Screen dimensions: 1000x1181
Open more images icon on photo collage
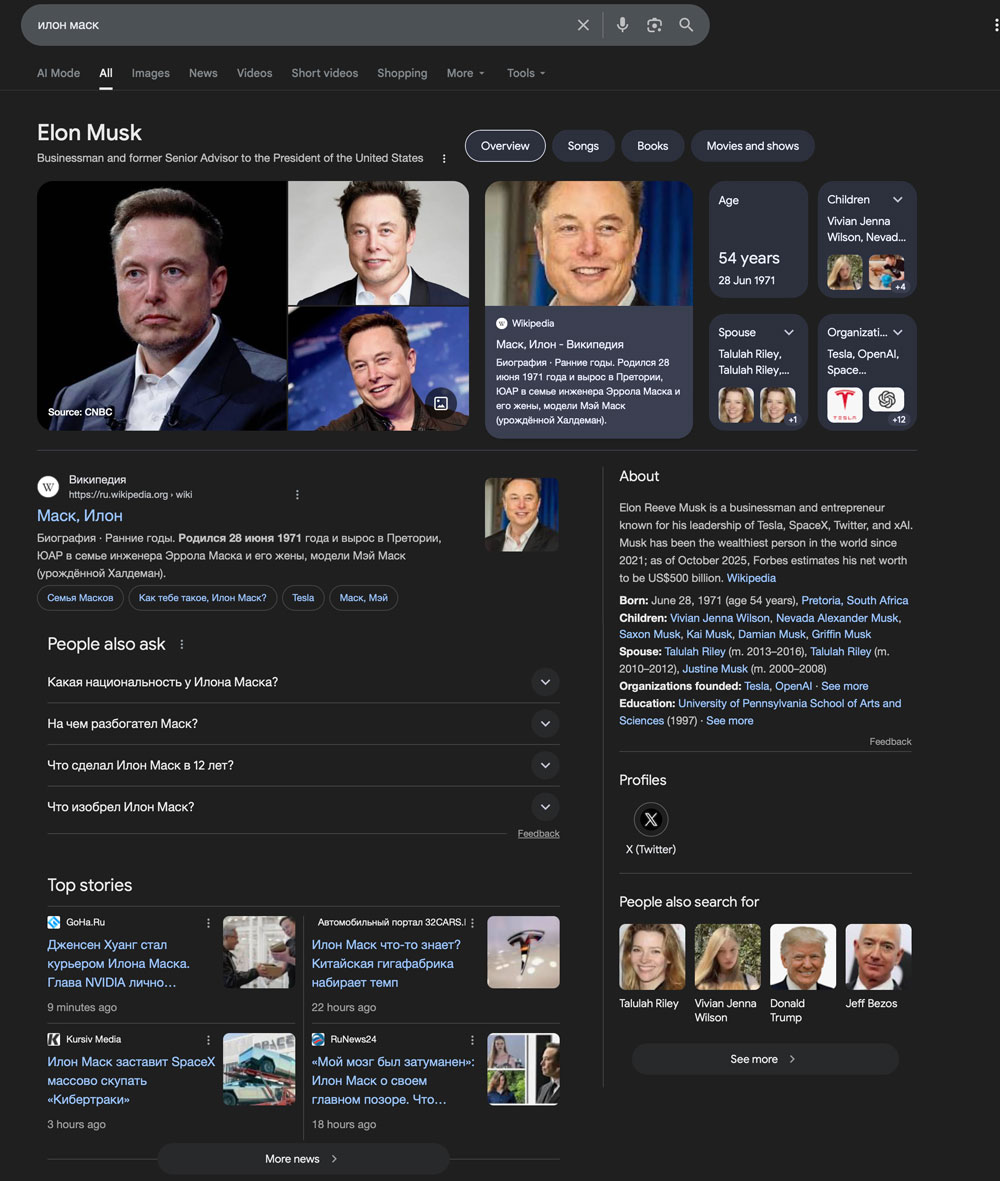(441, 404)
